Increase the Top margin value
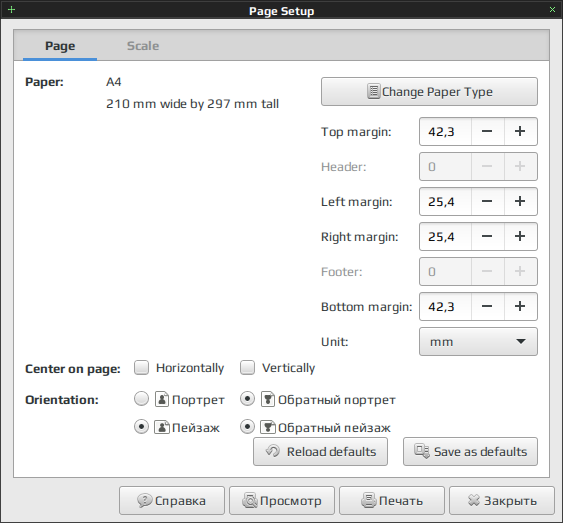The width and height of the screenshot is (563, 523). 520,131
